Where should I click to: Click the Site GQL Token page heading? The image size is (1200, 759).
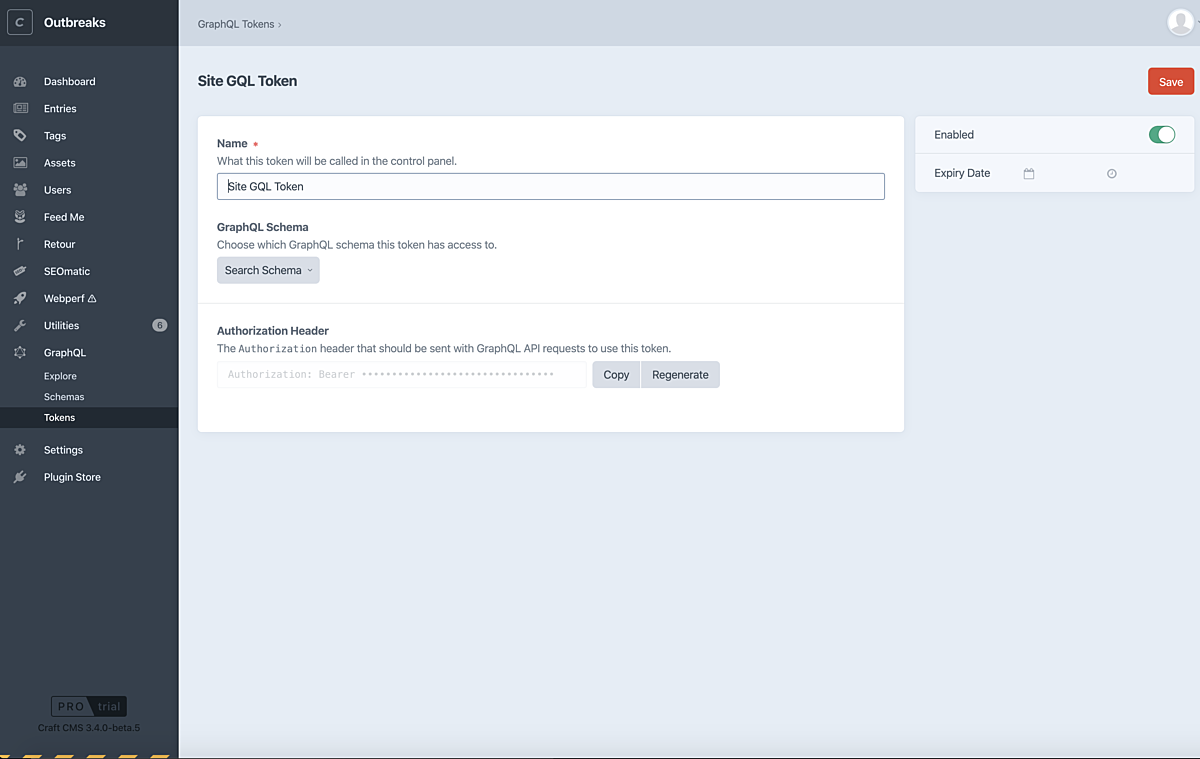[x=247, y=81]
